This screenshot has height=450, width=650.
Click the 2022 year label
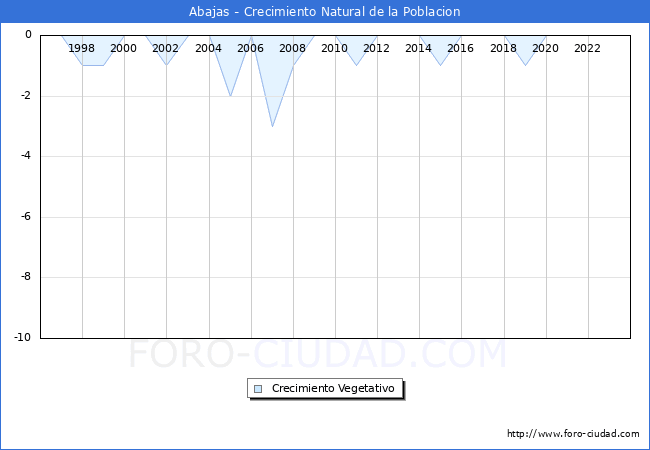(x=587, y=48)
